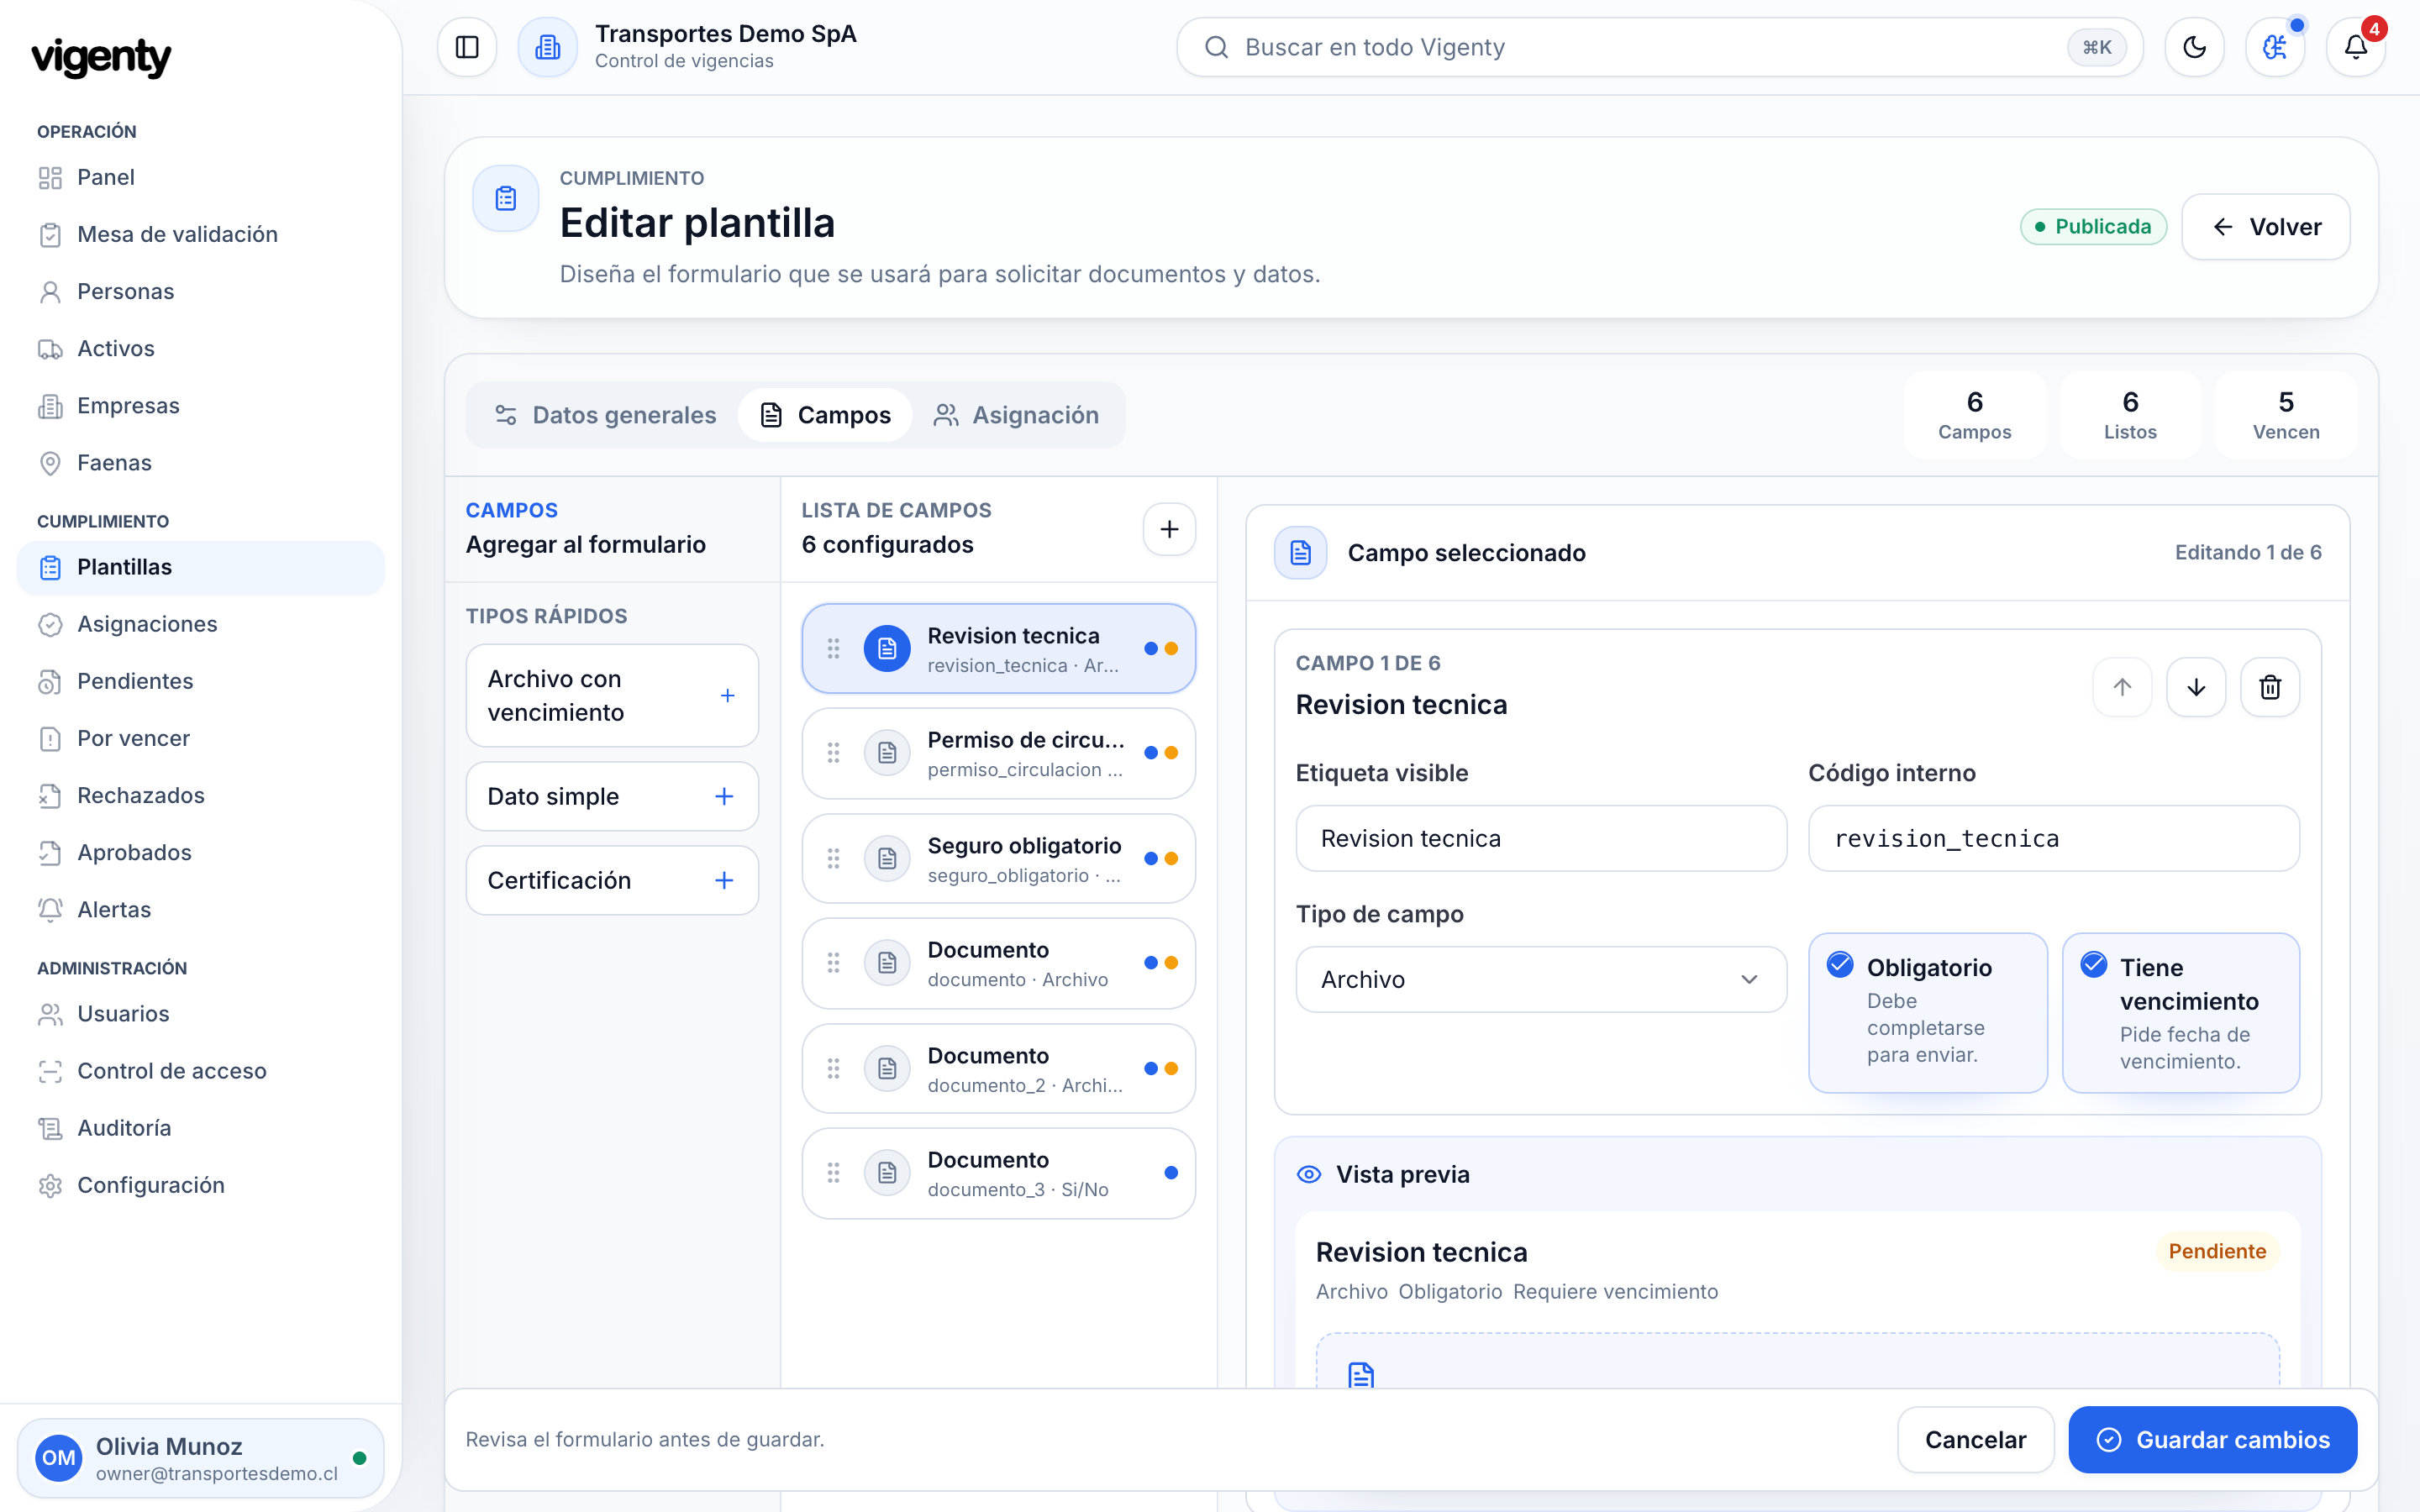Open Control de acceso
Viewport: 2420px width, 1512px height.
pos(201,1071)
